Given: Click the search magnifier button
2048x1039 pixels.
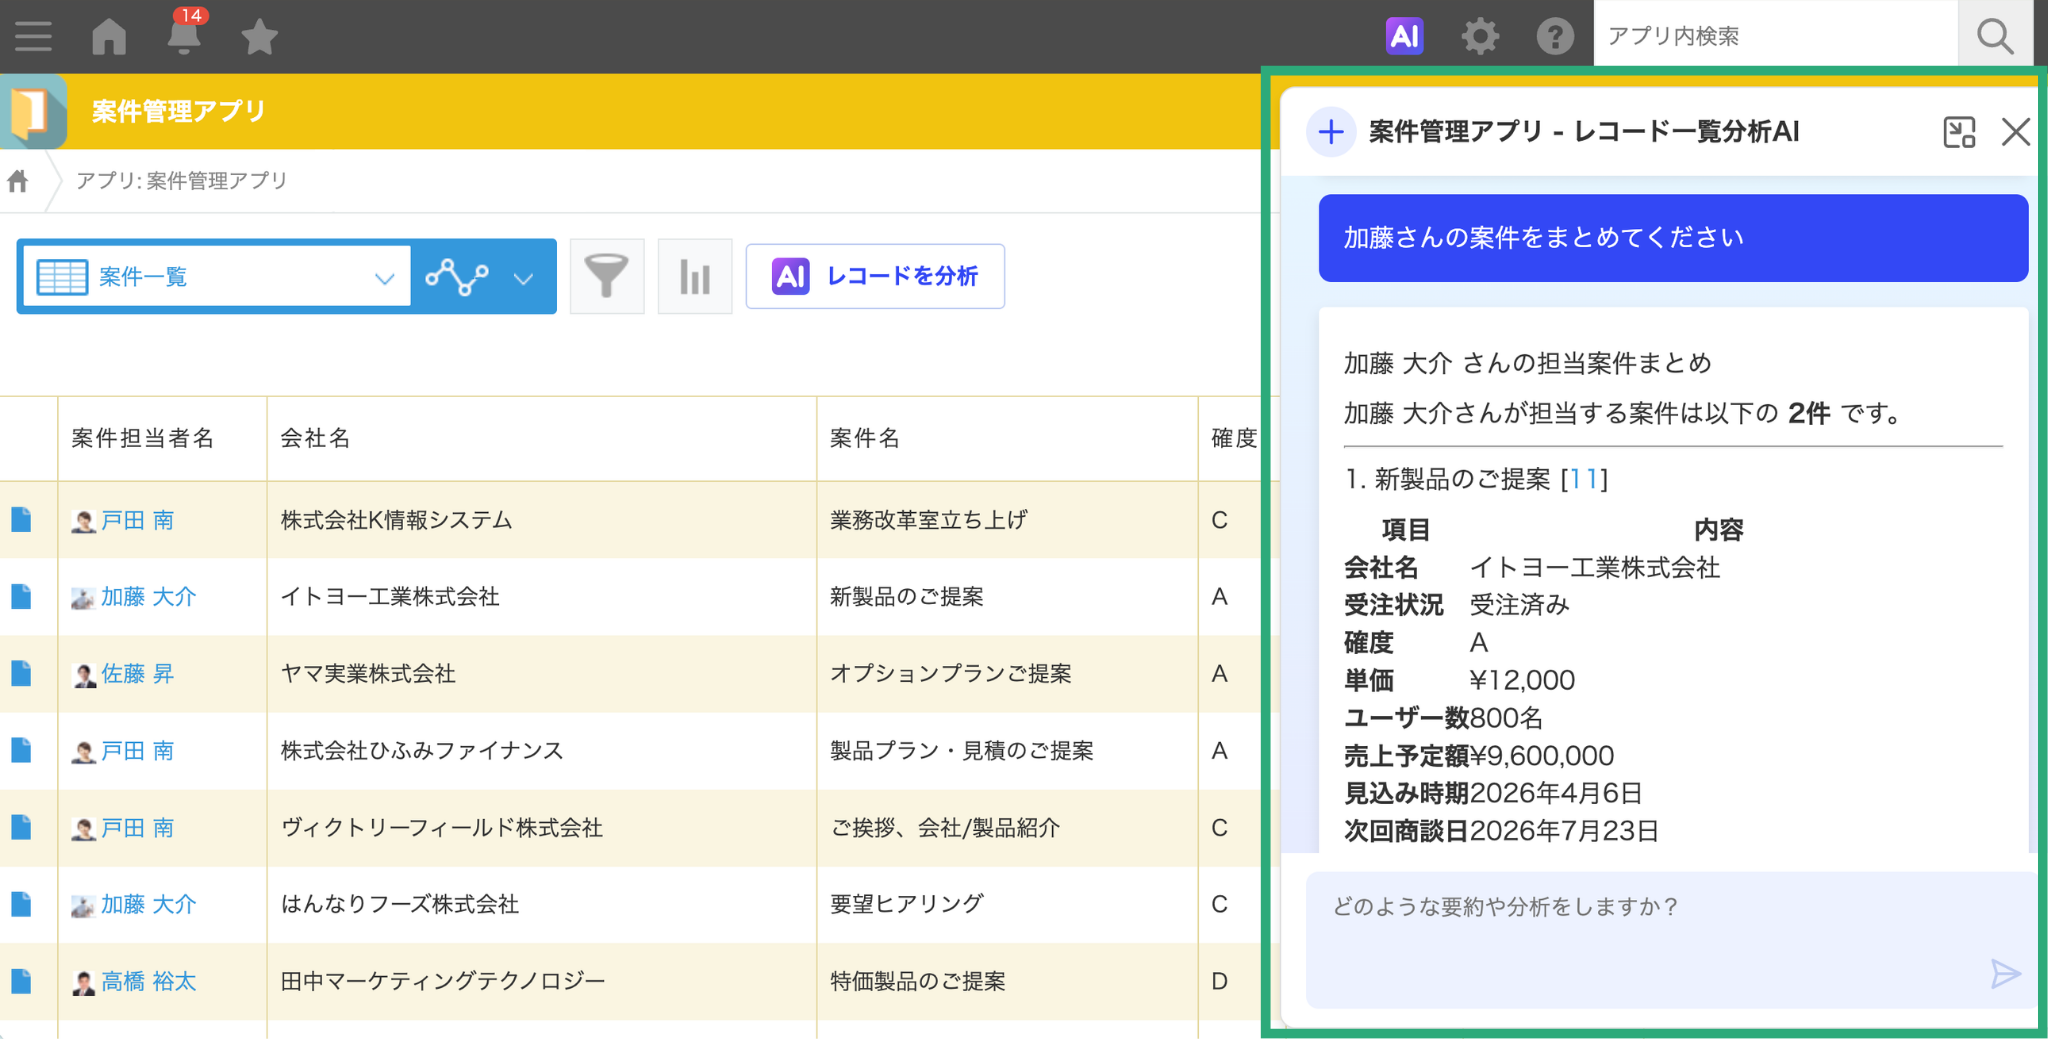Looking at the screenshot, I should click(x=1995, y=36).
